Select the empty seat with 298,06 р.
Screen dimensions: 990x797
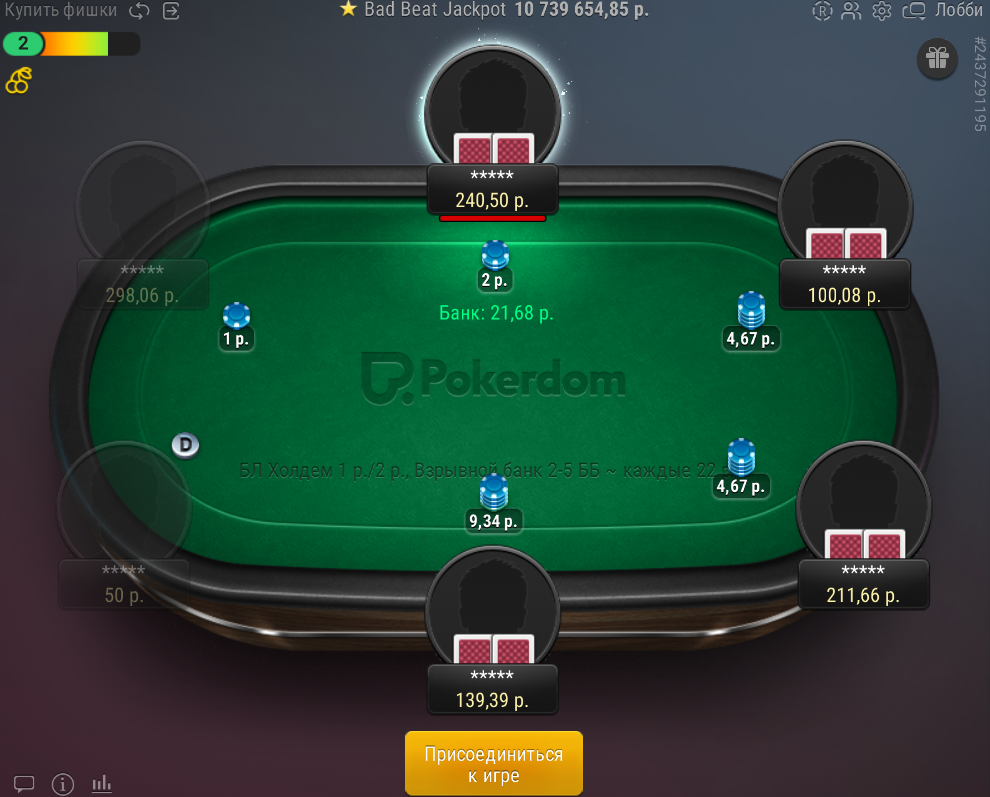(142, 224)
